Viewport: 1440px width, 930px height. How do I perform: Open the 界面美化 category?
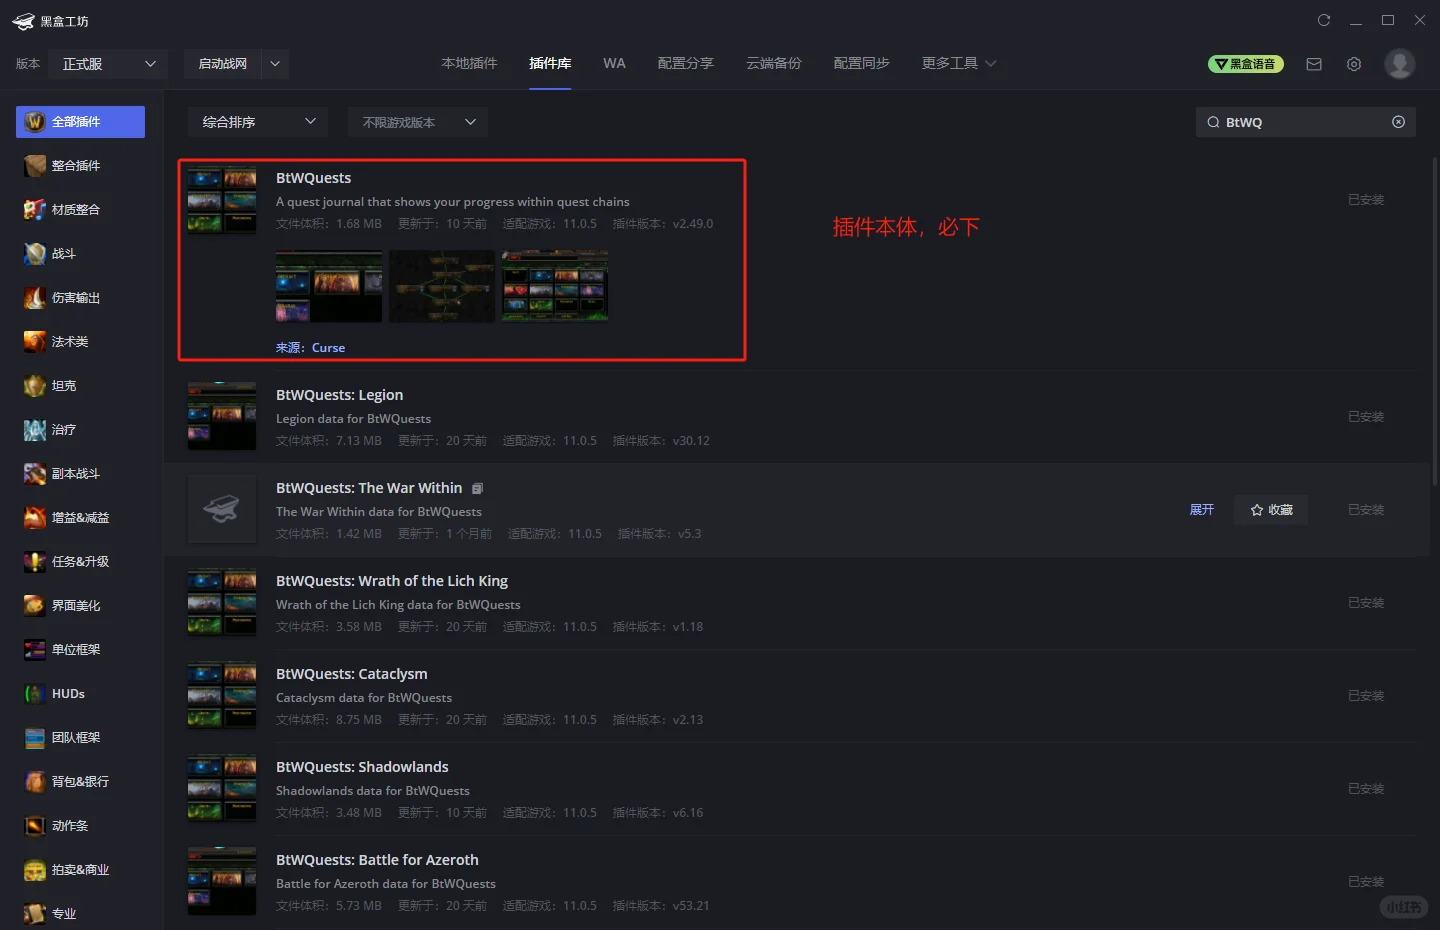pyautogui.click(x=80, y=606)
